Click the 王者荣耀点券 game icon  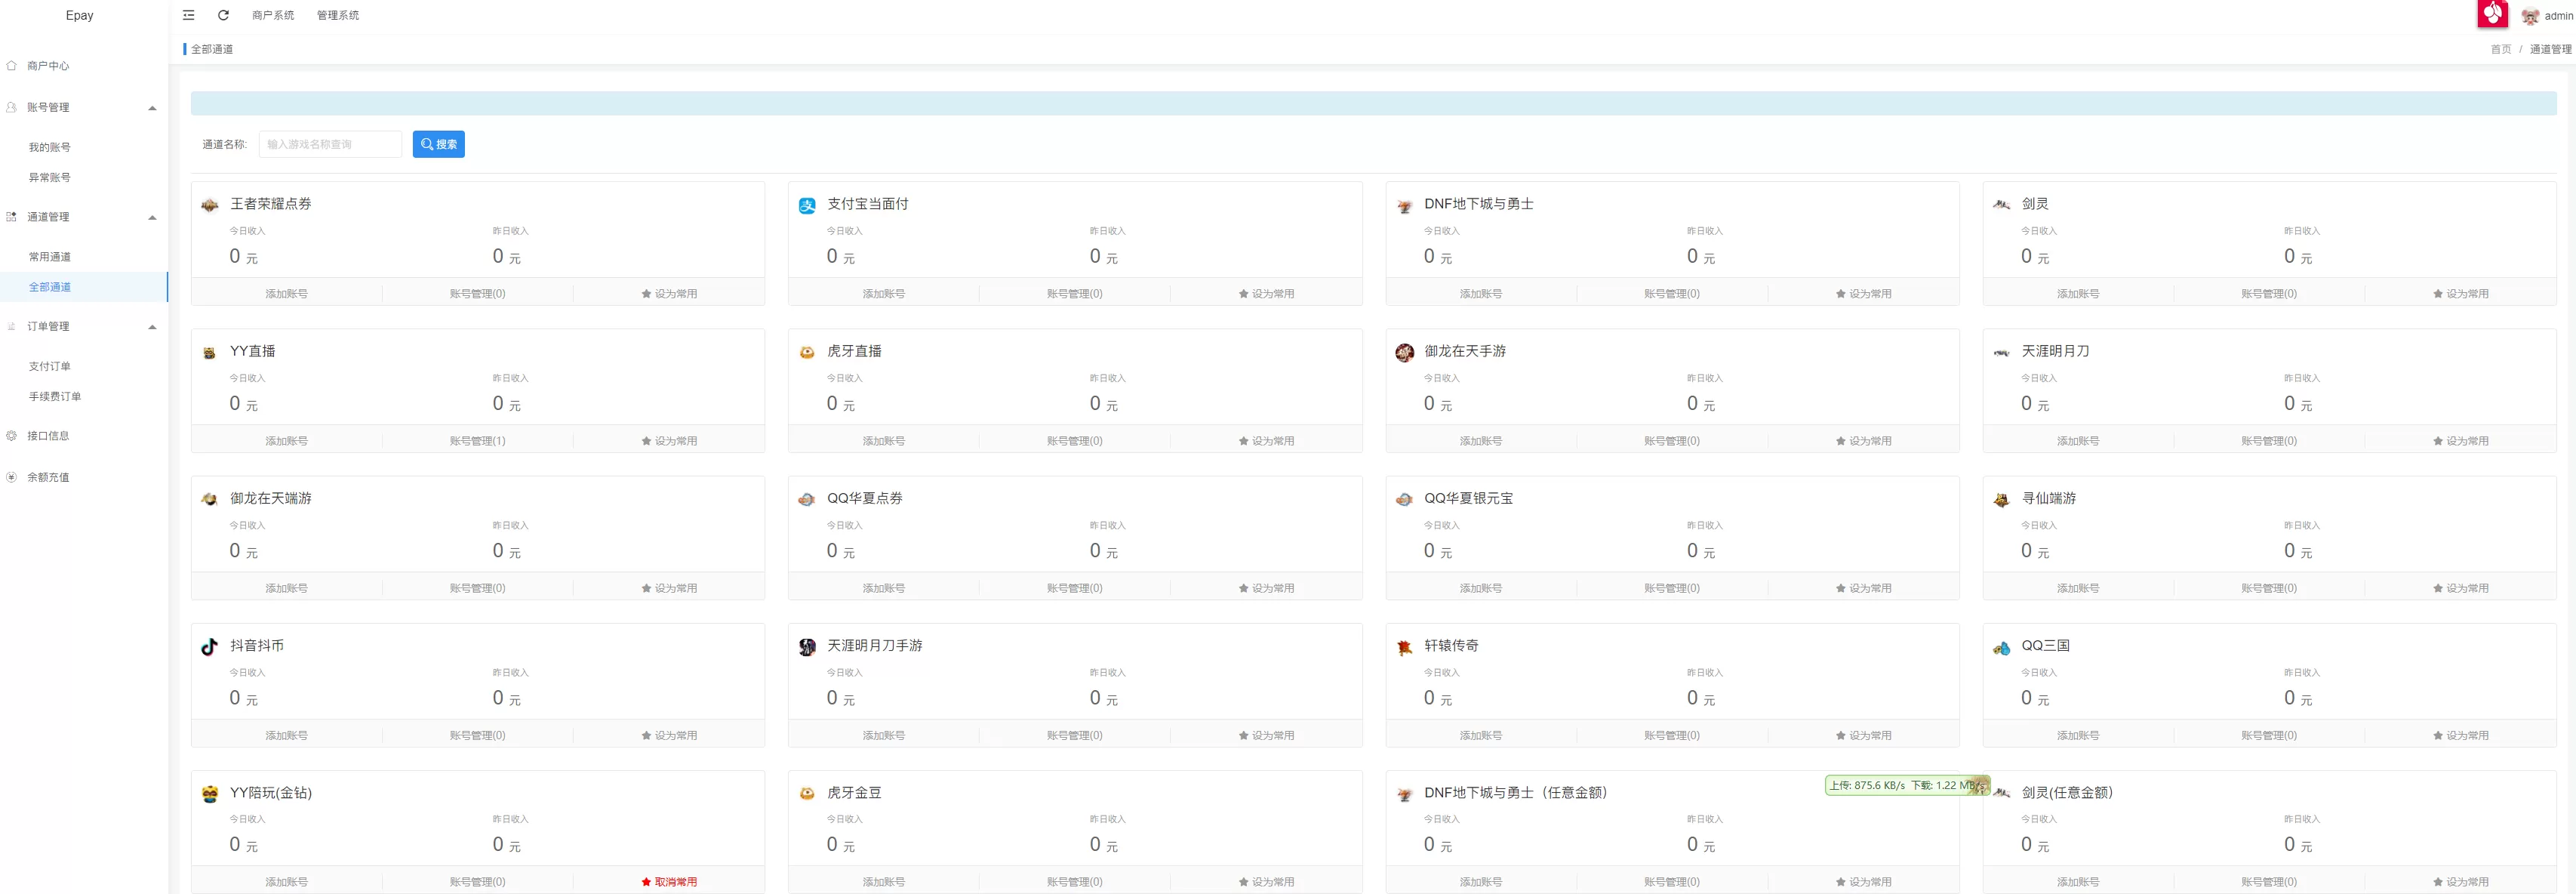pos(209,205)
